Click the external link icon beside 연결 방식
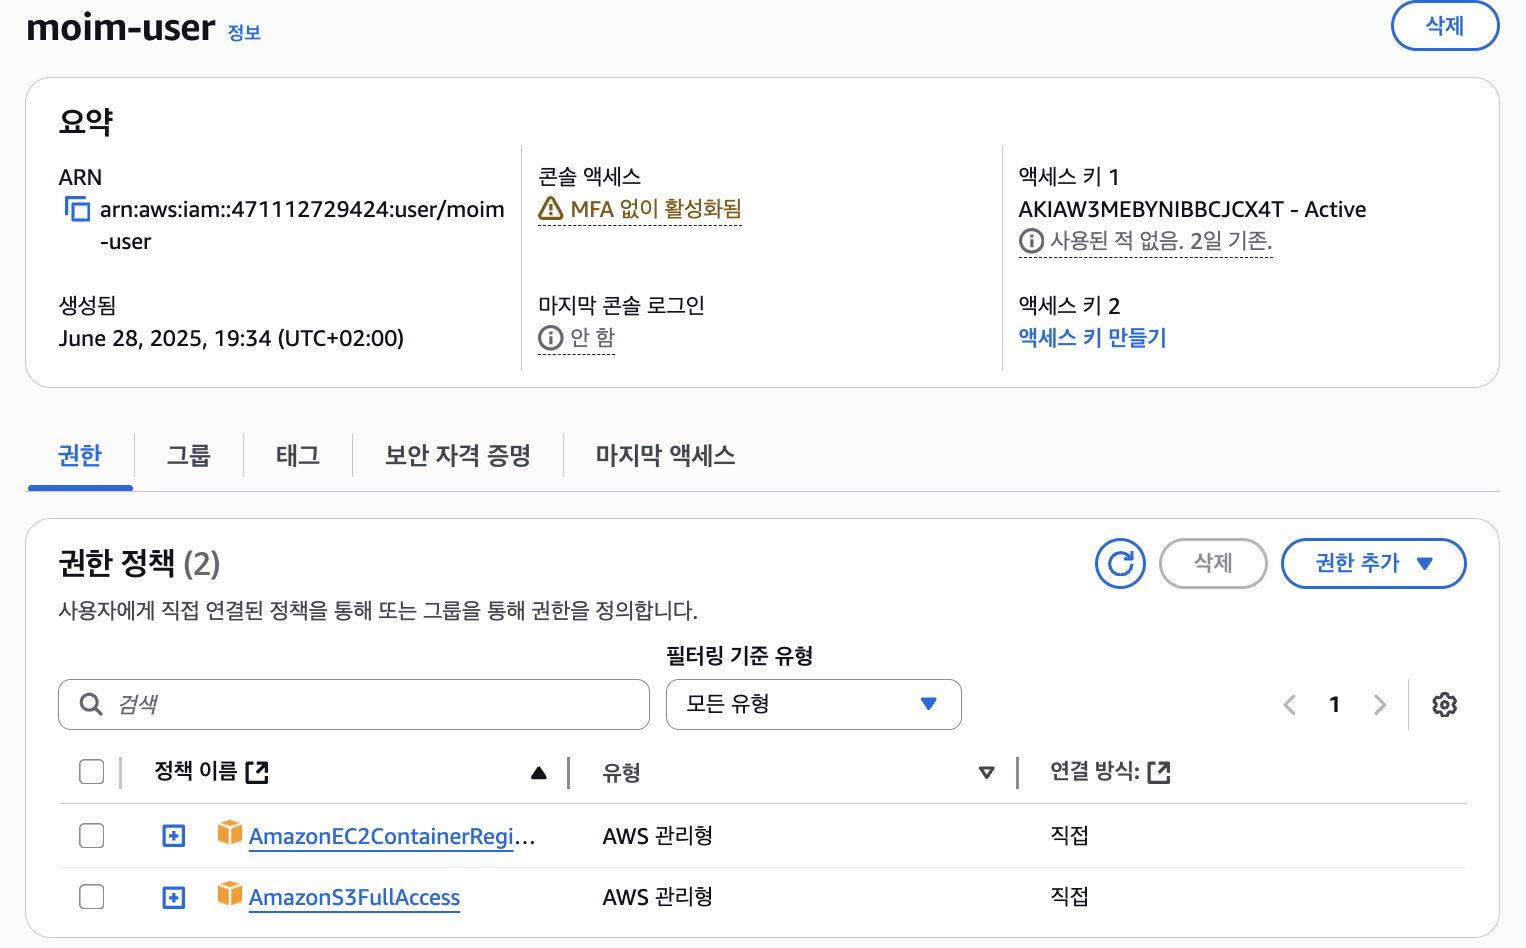Viewport: 1526px width, 948px height. coord(1159,772)
